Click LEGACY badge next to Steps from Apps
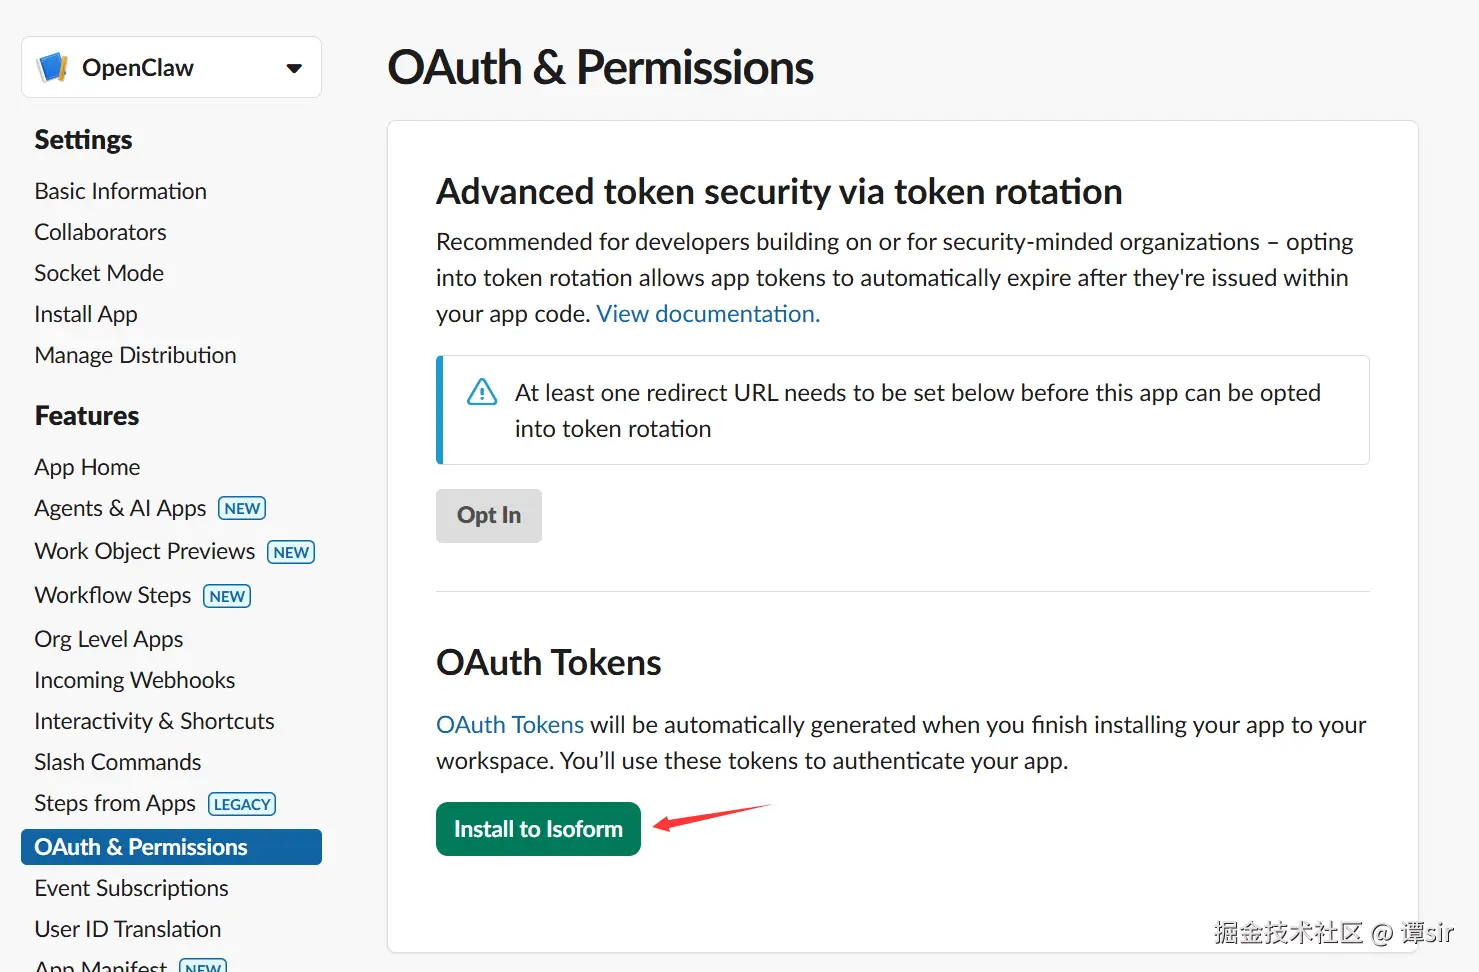Screen dimensions: 1479x972 [x=242, y=804]
